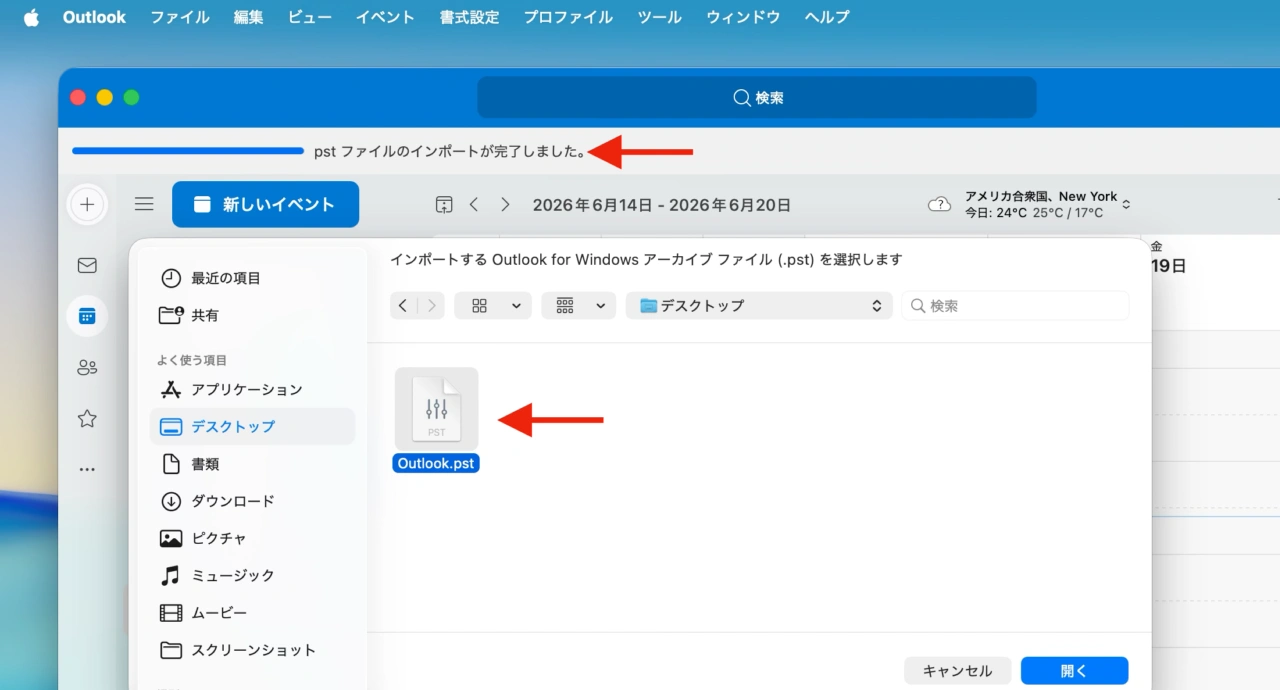Screen dimensions: 1280x690
Task: Open the ツール menu
Action: coord(659,17)
